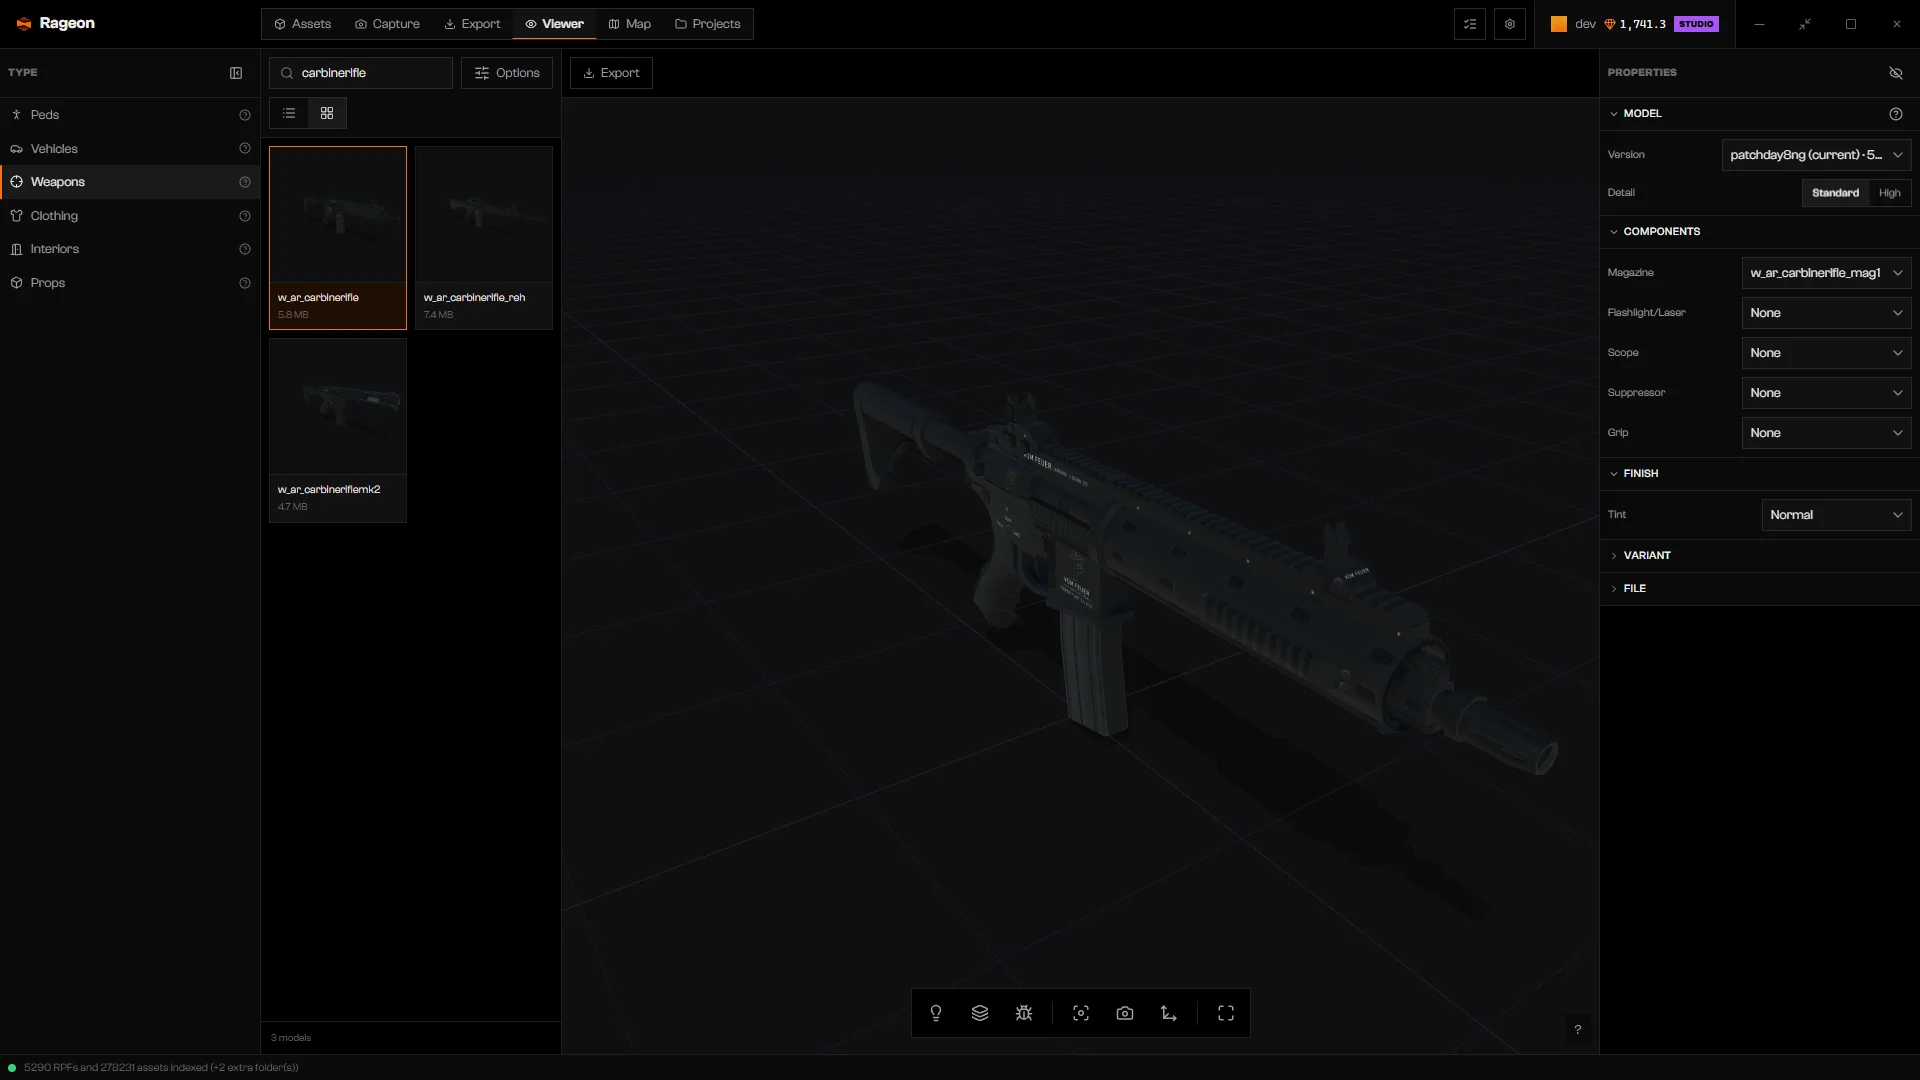This screenshot has width=1920, height=1080.
Task: Click the carbinerifle search field
Action: coord(361,73)
